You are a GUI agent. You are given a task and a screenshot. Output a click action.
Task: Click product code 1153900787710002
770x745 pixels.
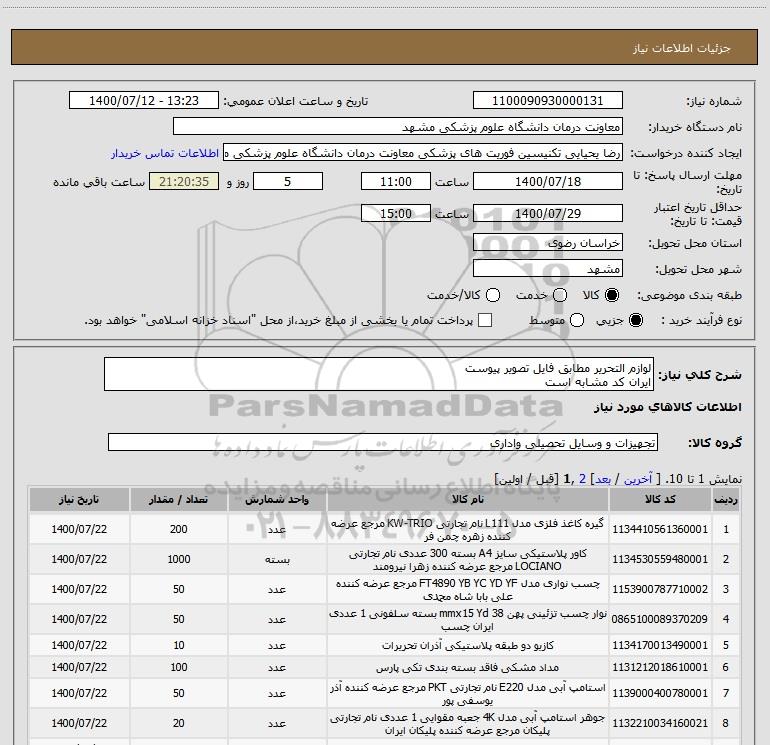660,589
